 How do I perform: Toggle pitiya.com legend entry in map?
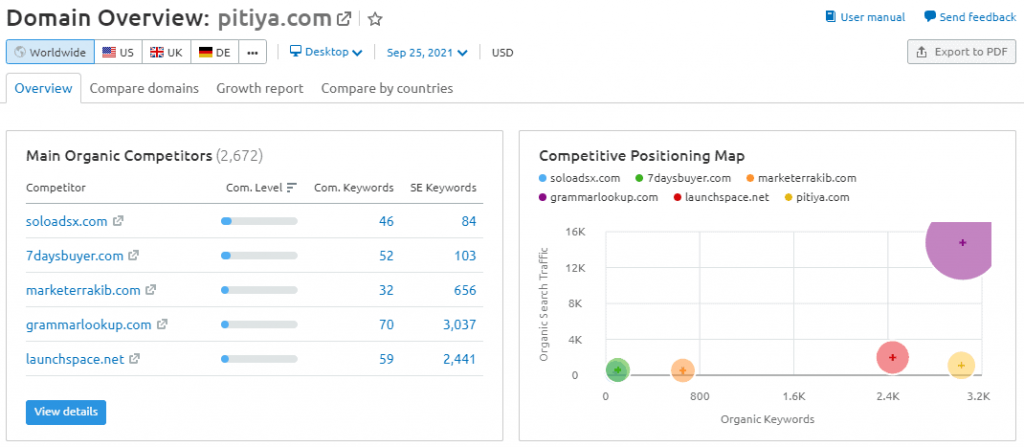(816, 197)
